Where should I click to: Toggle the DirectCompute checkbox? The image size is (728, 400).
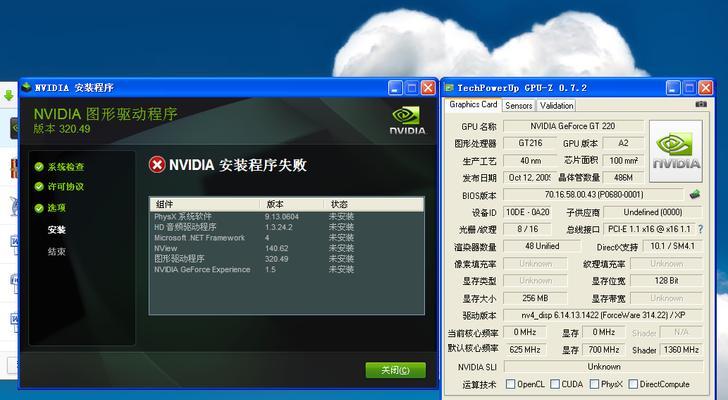point(633,384)
